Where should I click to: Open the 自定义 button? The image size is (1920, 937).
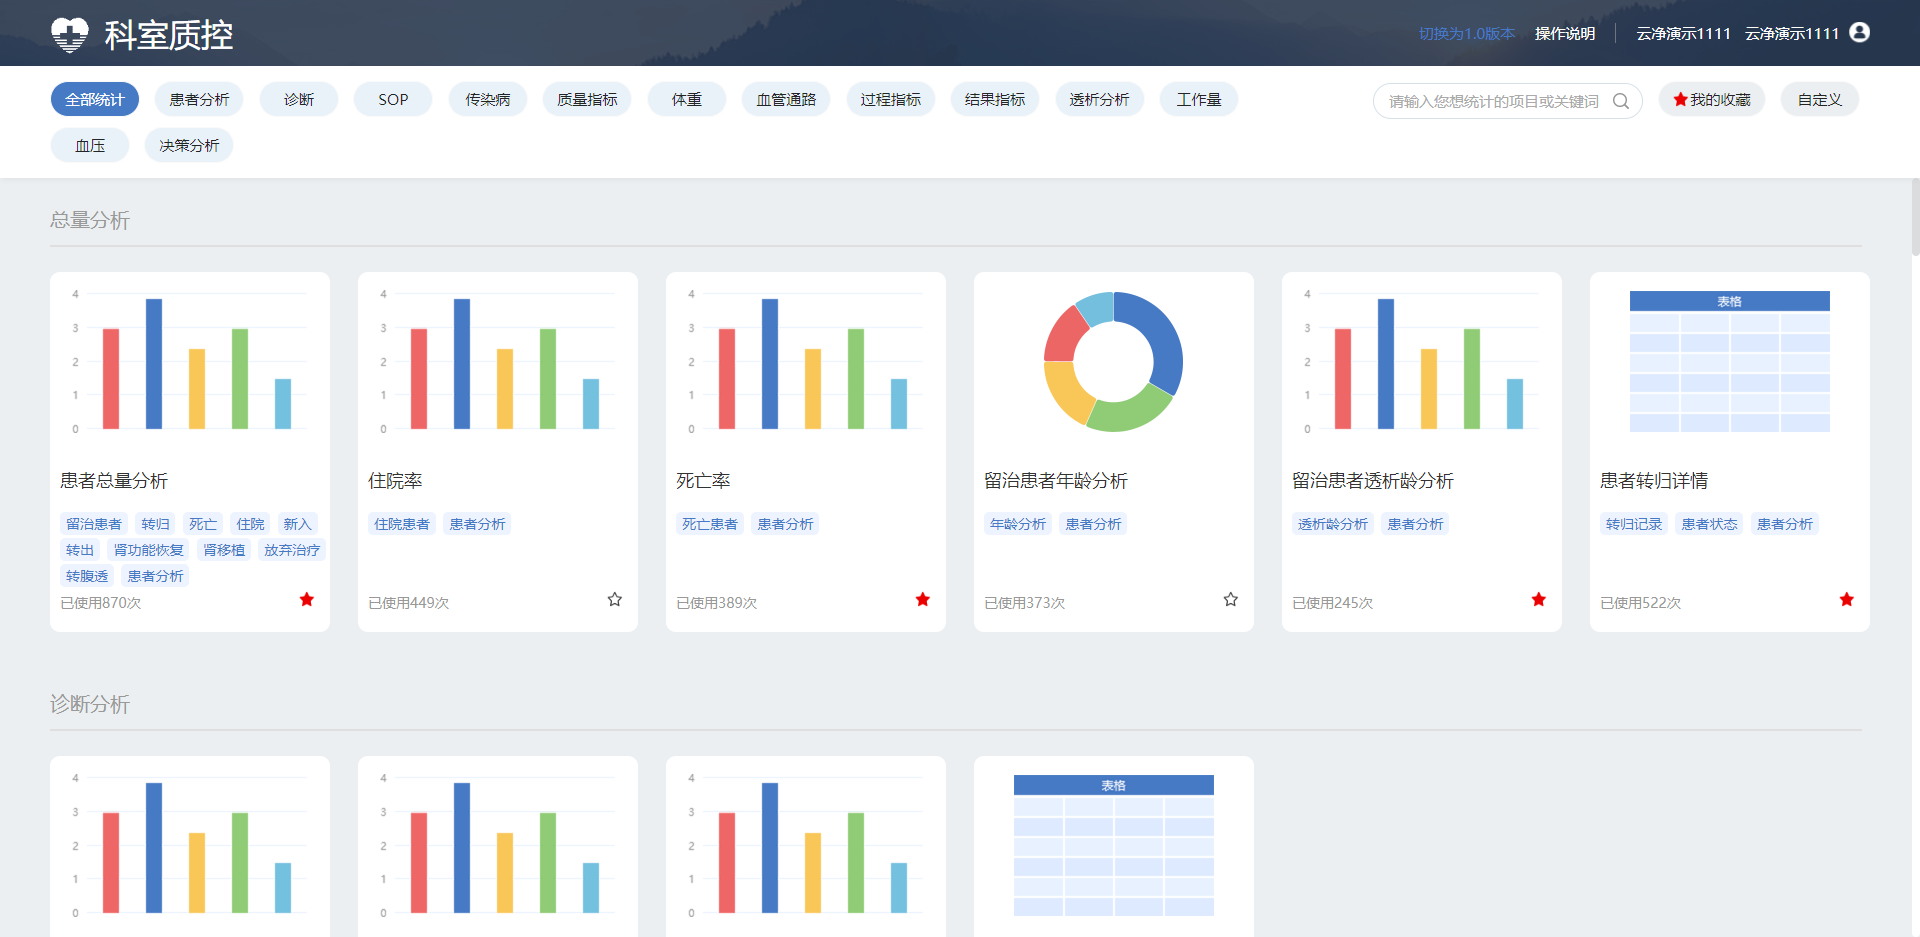(1820, 100)
